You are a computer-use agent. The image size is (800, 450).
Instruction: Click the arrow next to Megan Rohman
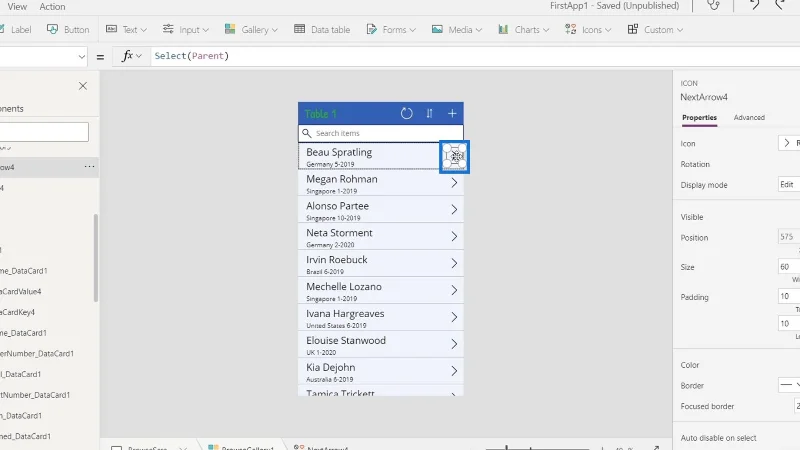(454, 183)
